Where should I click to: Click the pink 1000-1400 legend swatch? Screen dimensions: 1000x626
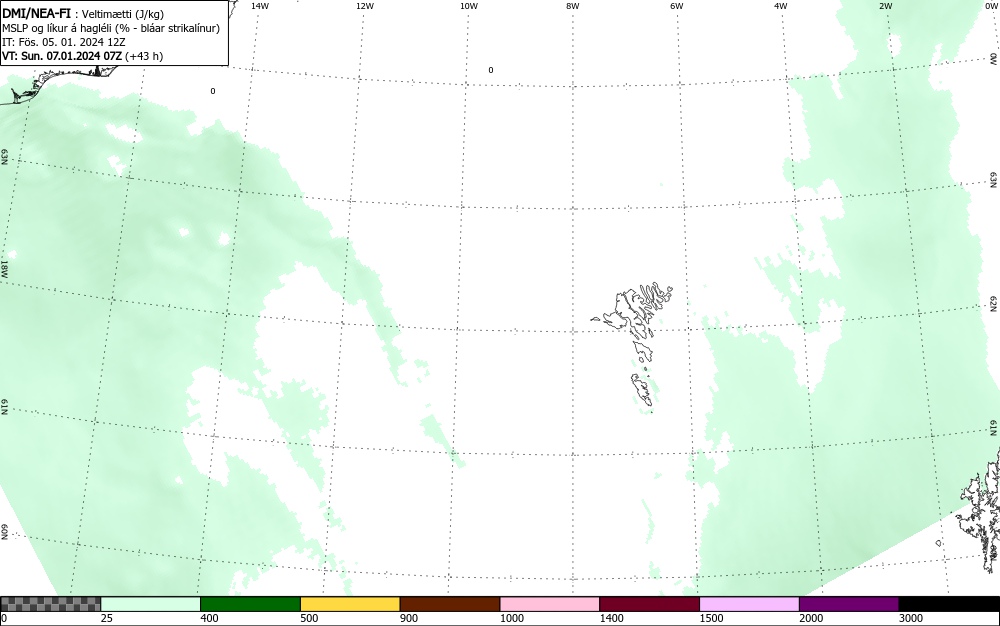pyautogui.click(x=550, y=604)
